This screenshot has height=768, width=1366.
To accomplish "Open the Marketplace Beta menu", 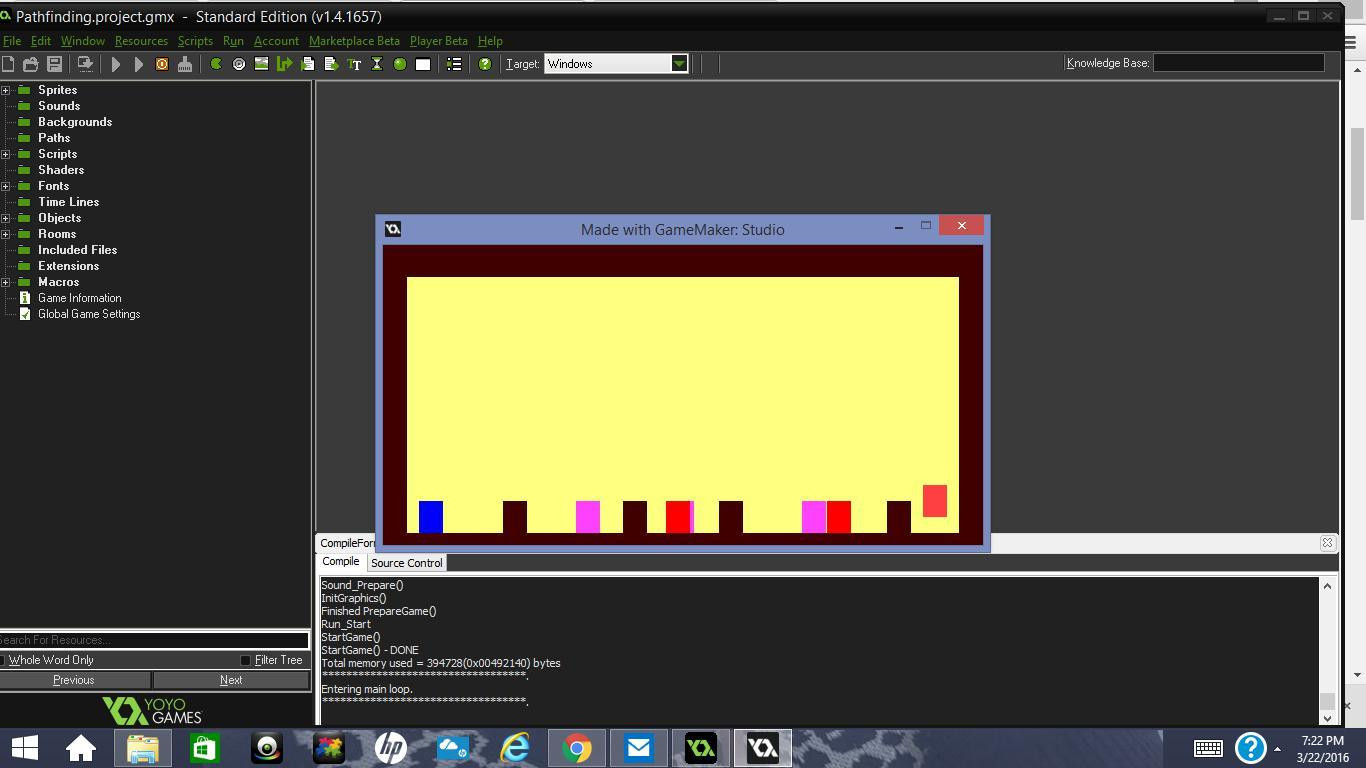I will 354,41.
